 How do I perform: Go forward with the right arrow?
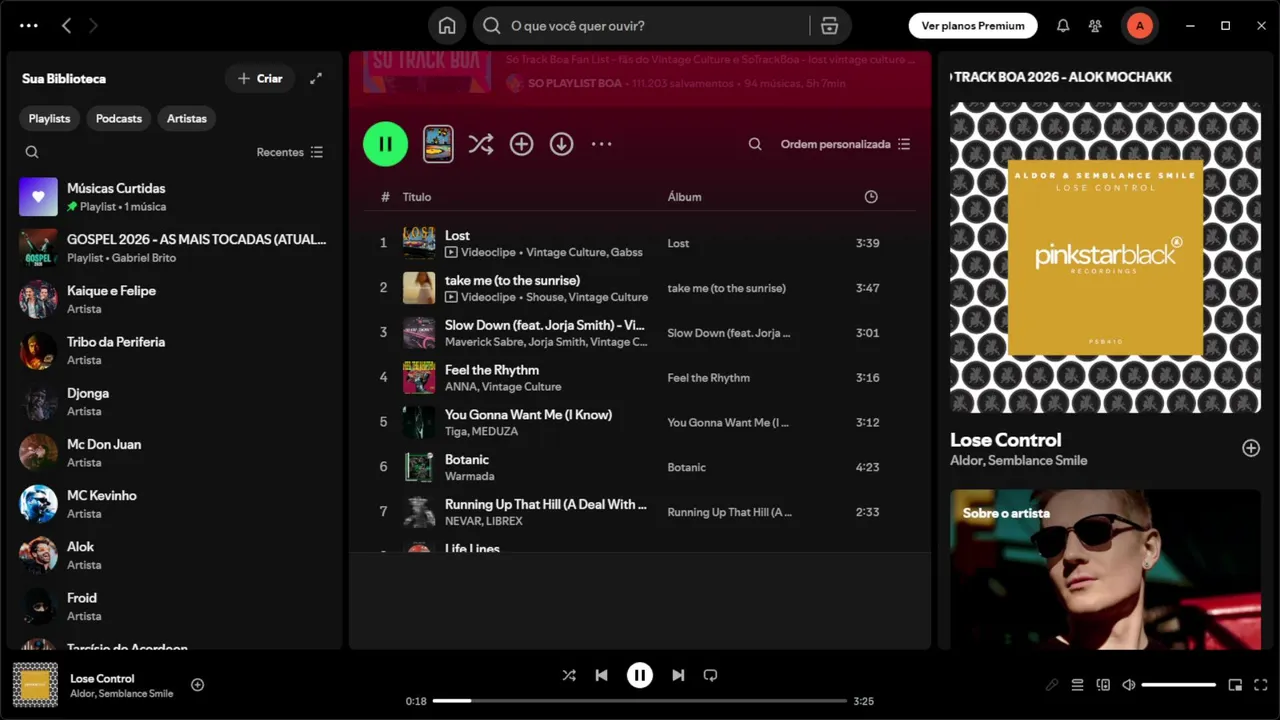(x=93, y=26)
